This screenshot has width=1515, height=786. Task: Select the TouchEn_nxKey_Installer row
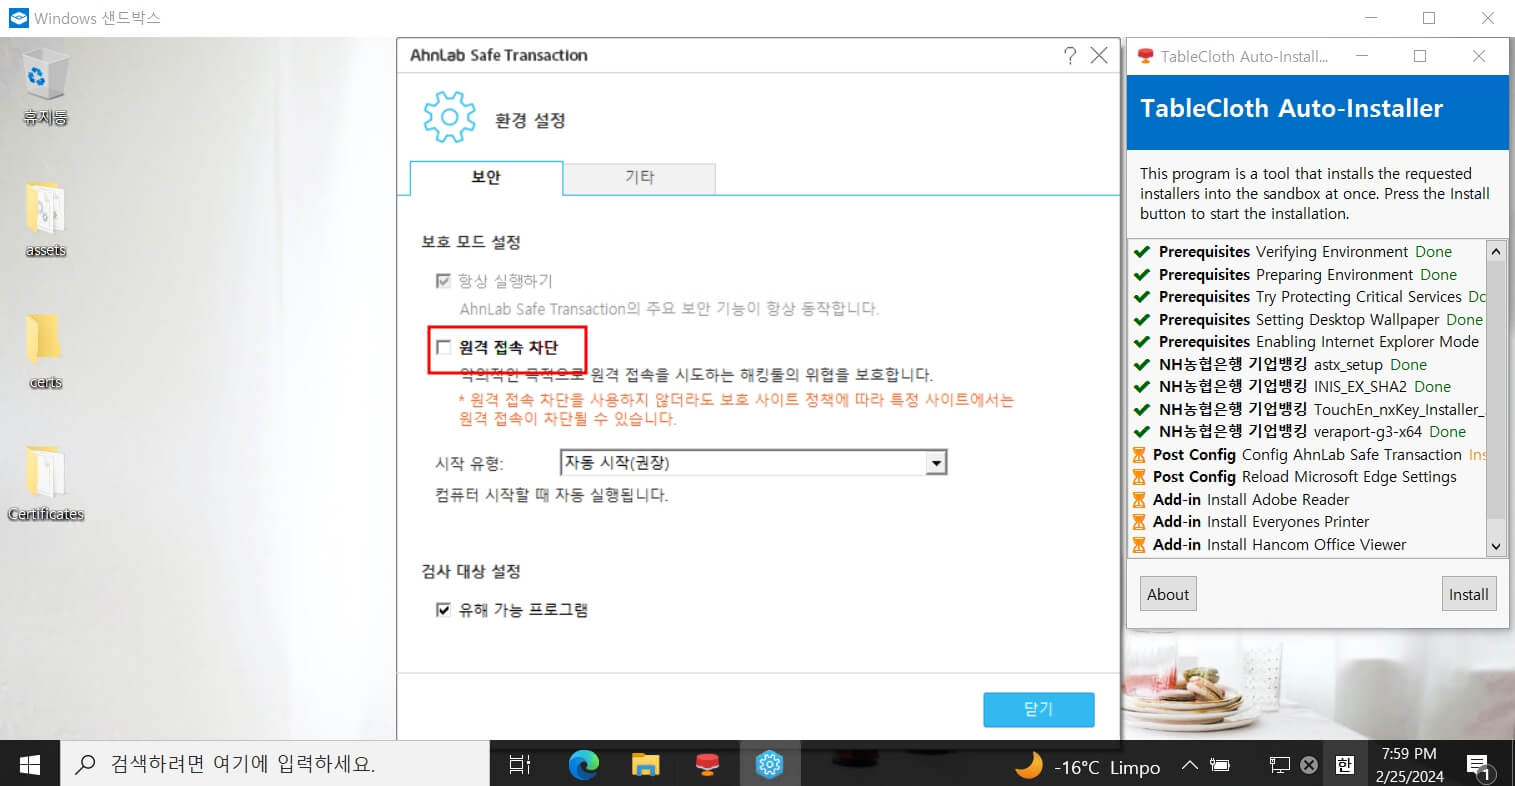(1308, 409)
